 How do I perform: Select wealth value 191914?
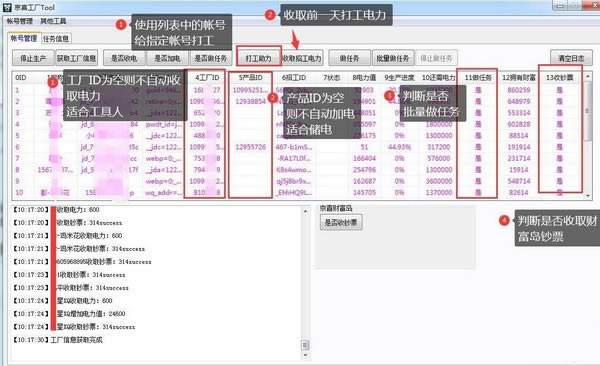(x=519, y=147)
